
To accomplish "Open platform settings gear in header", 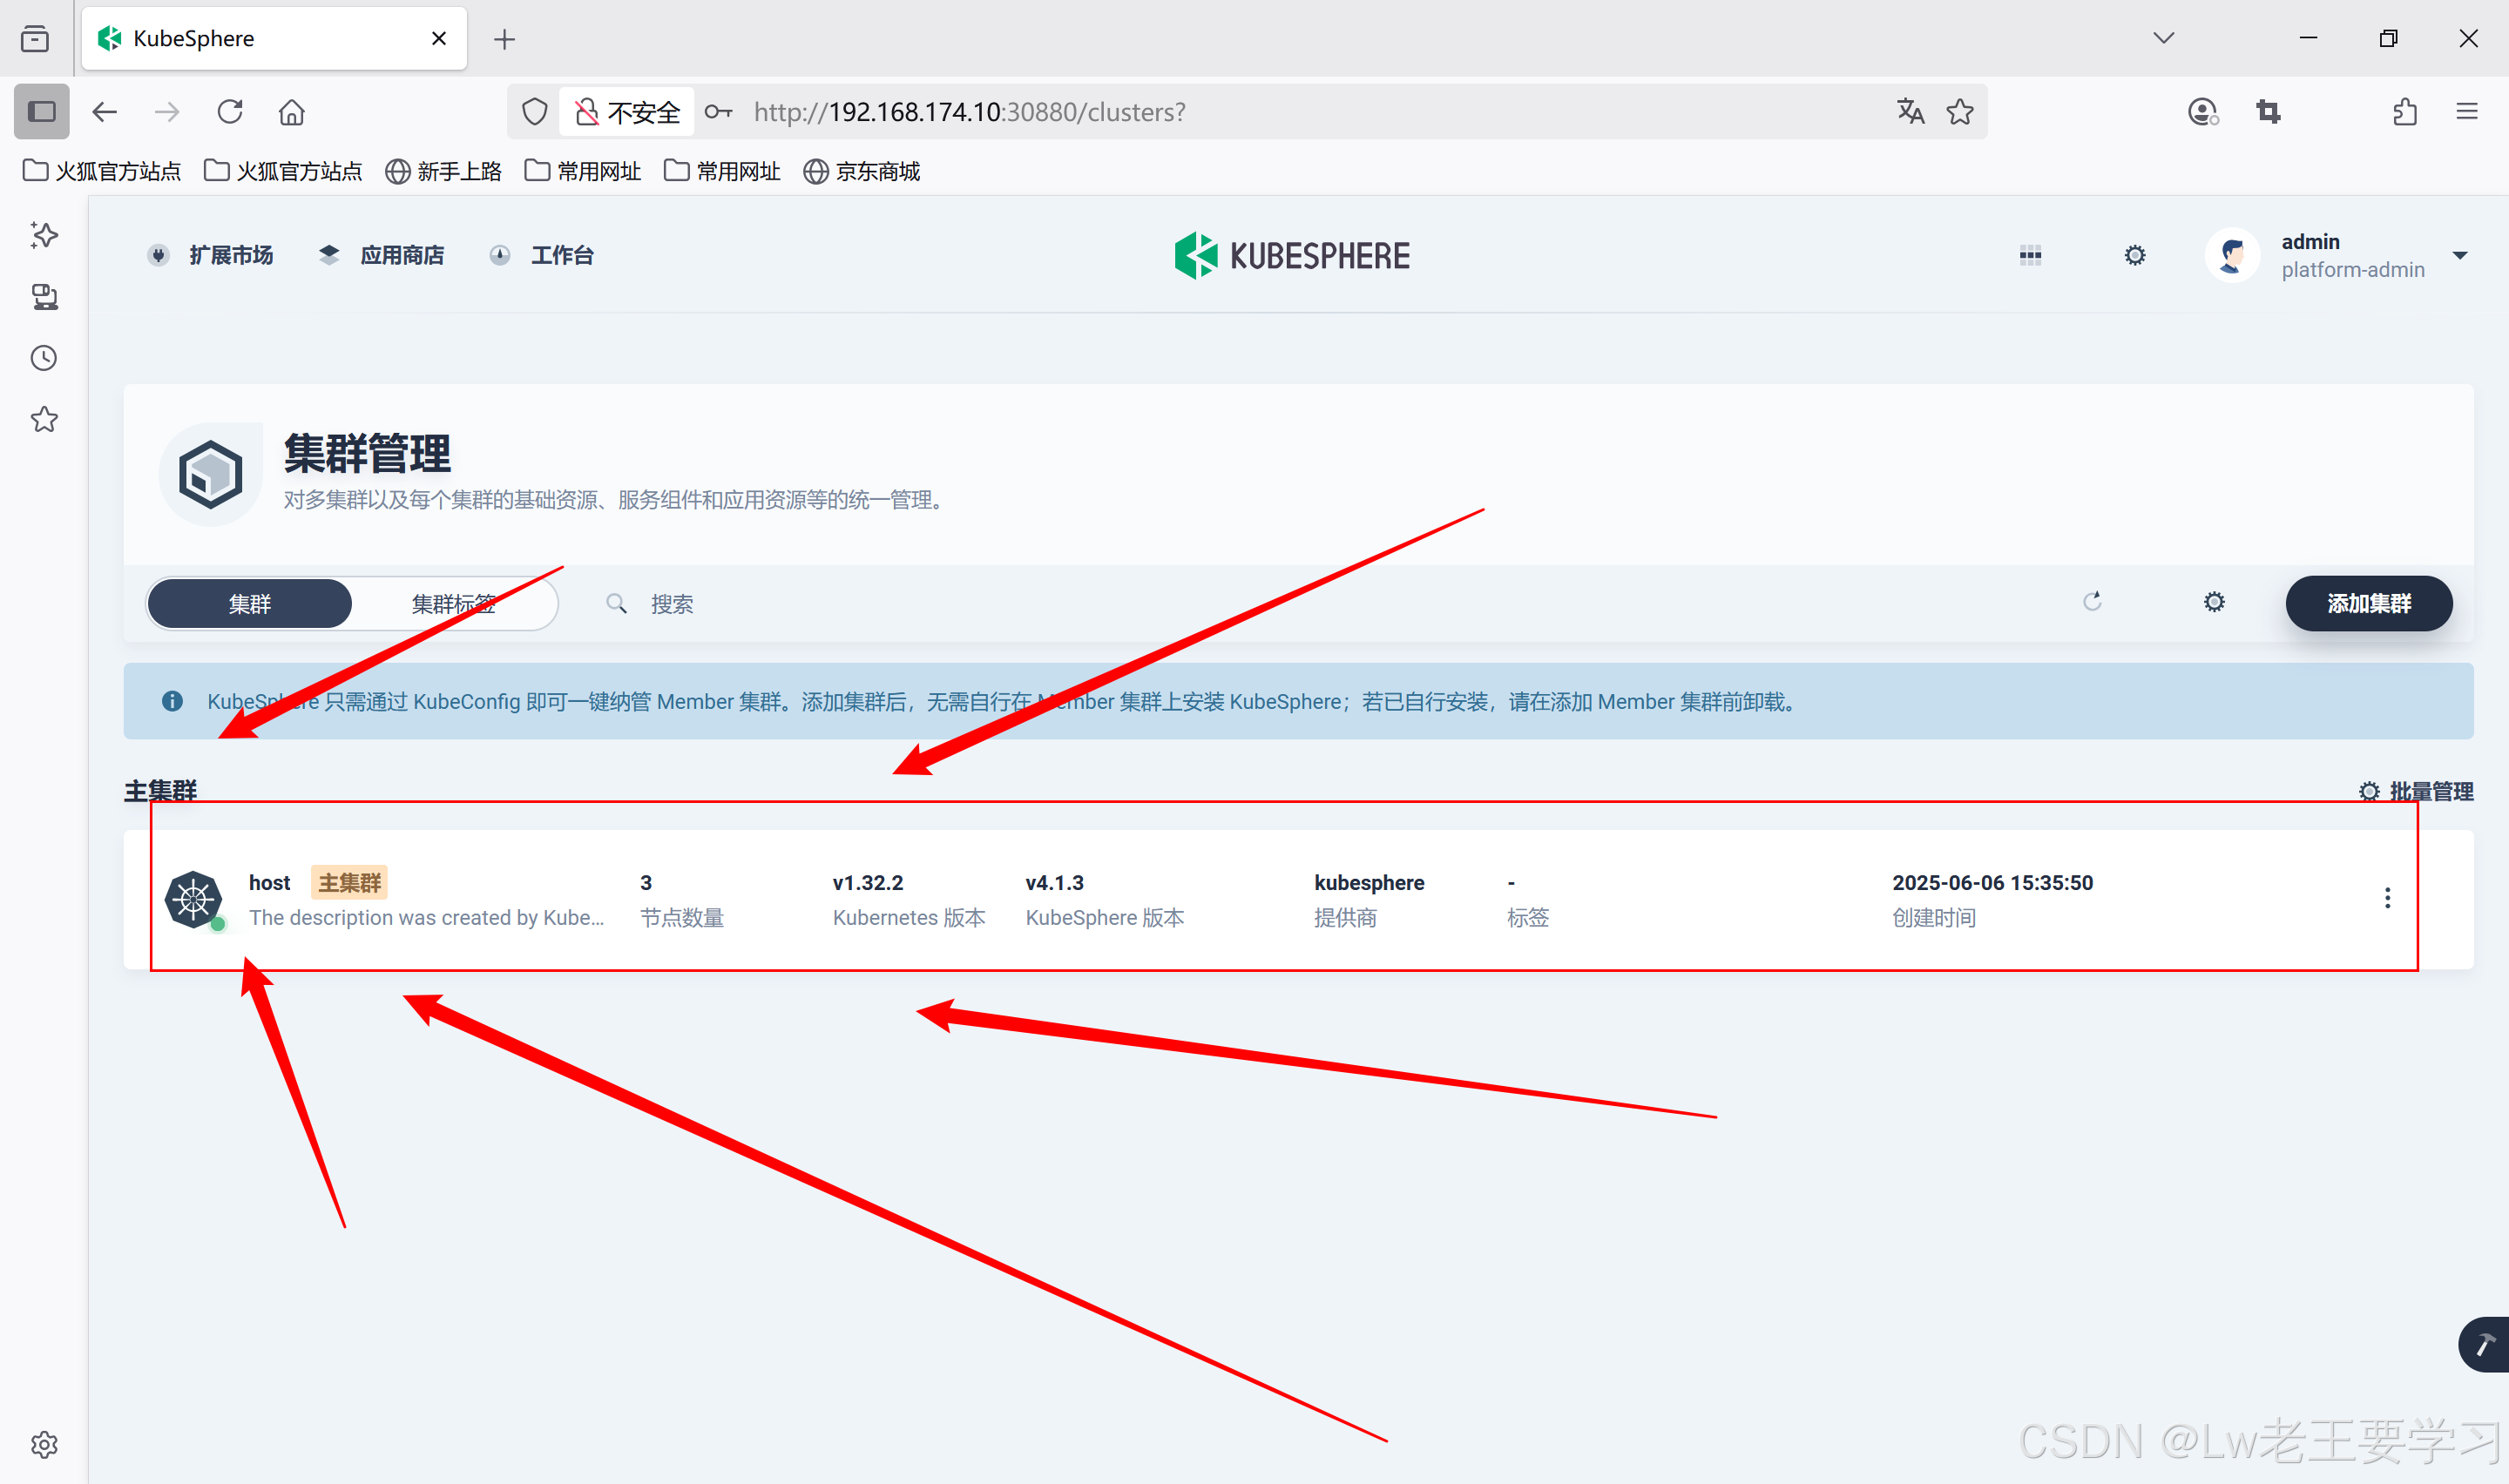I will pos(2135,256).
